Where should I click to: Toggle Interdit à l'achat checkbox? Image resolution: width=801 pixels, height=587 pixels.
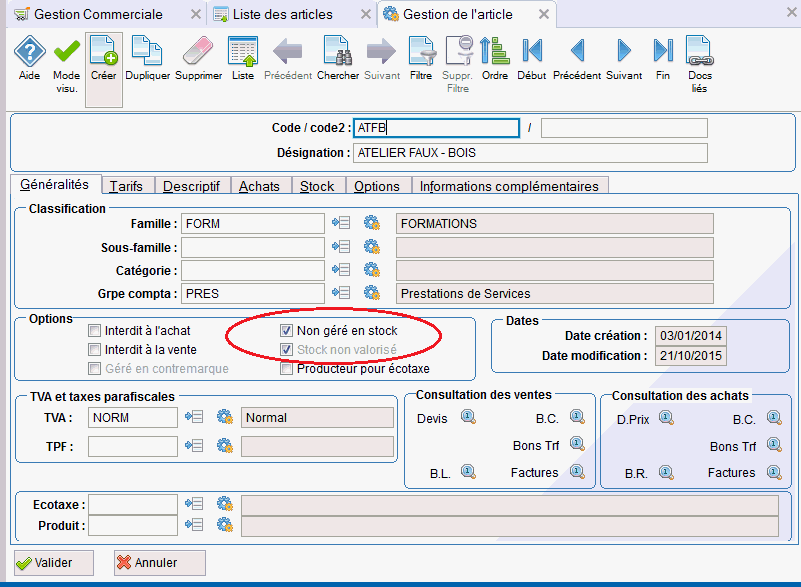pyautogui.click(x=94, y=331)
